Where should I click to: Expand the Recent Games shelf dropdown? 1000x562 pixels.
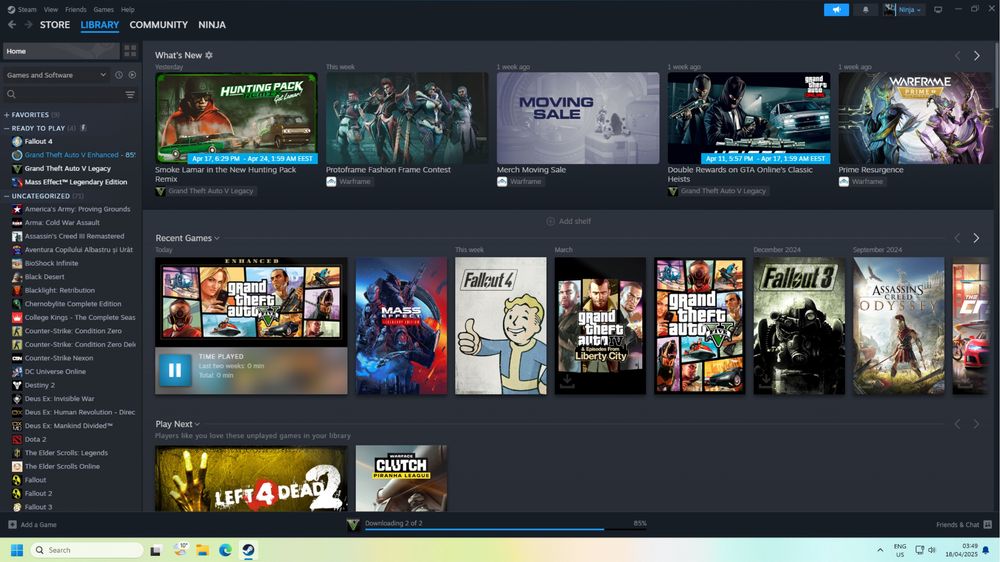click(217, 238)
